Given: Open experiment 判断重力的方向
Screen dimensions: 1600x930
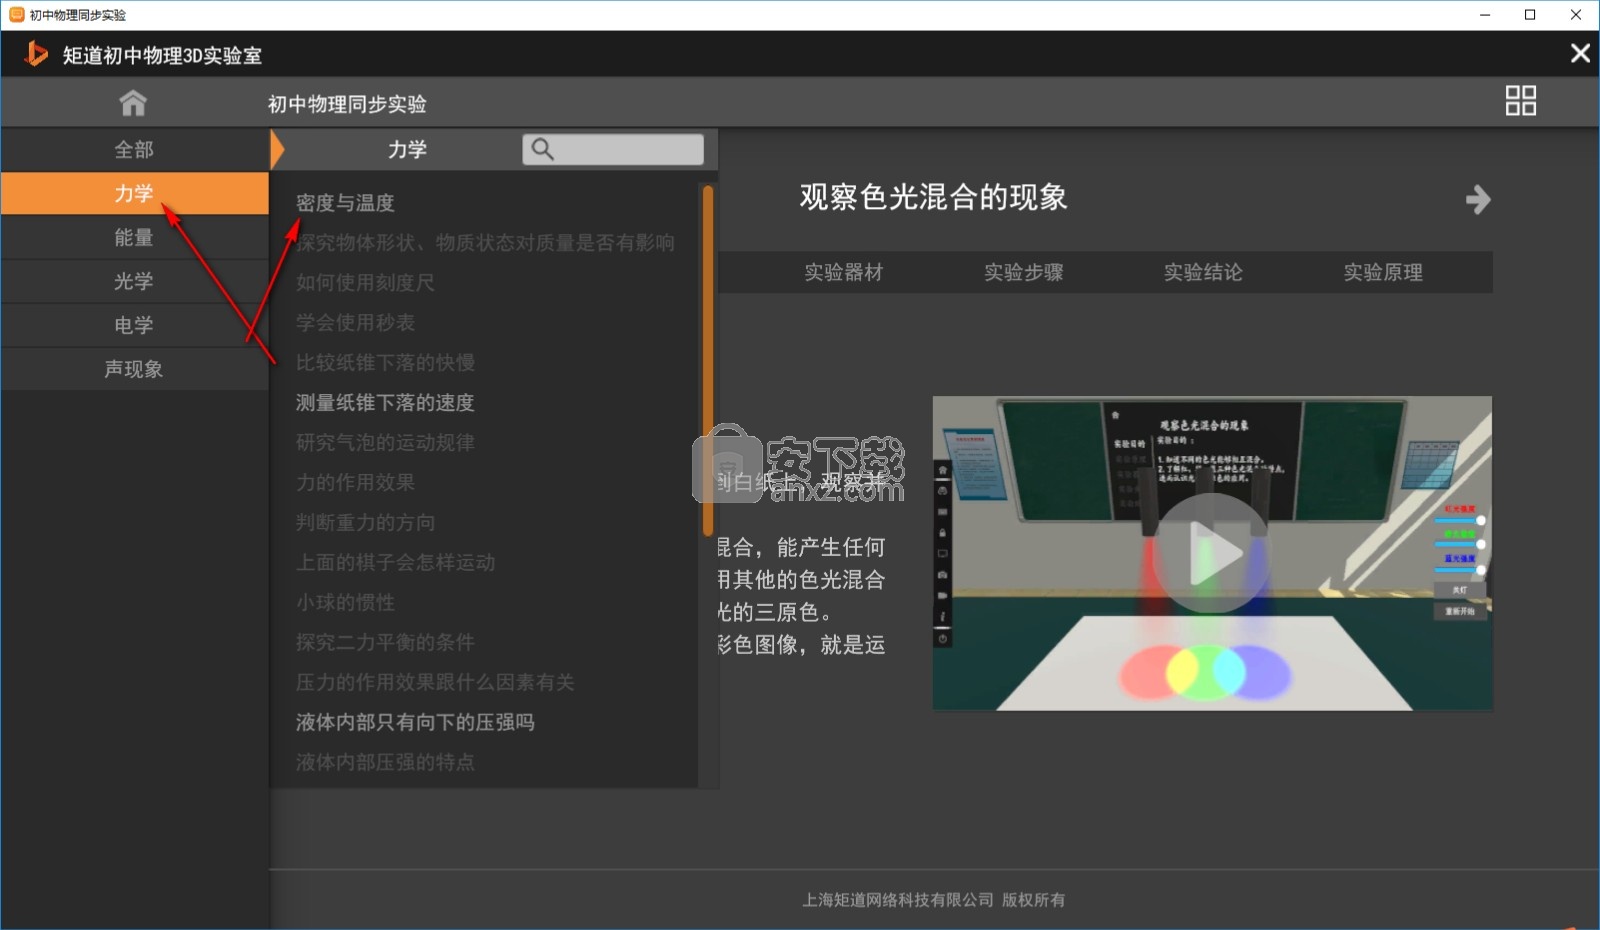Looking at the screenshot, I should [365, 523].
